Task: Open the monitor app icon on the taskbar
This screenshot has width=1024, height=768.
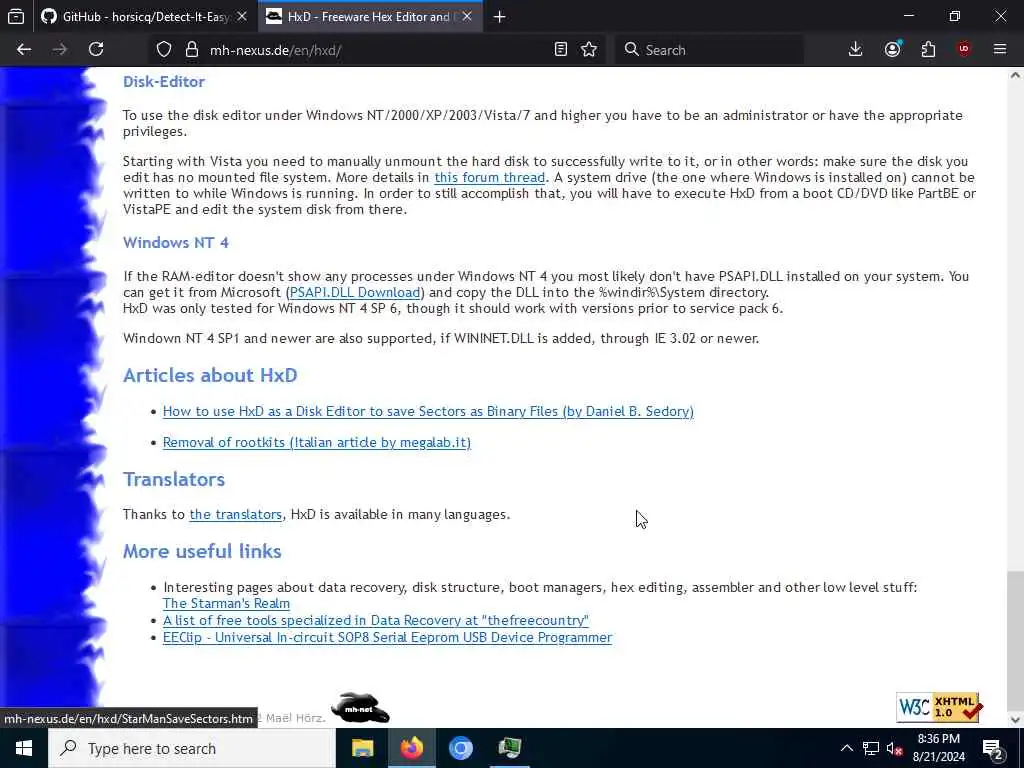Action: point(509,748)
